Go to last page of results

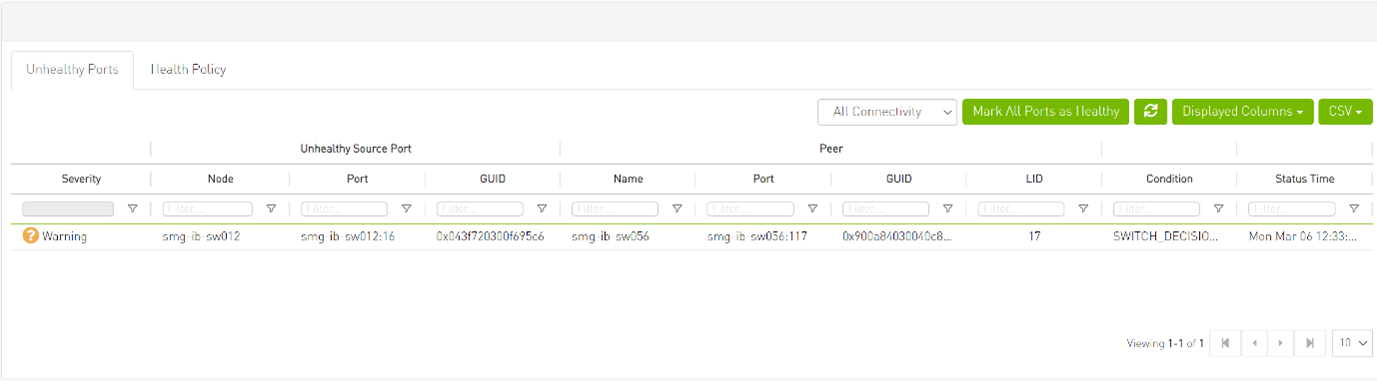(1310, 343)
